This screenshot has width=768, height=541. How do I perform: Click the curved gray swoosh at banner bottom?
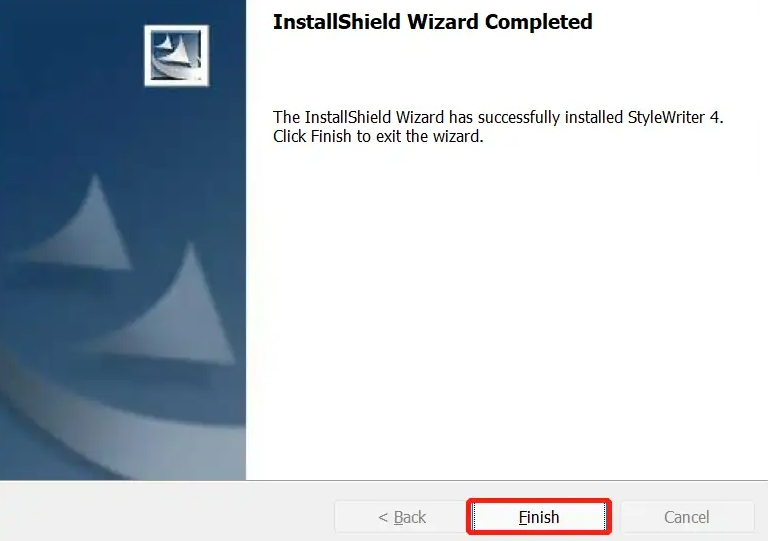coord(122,431)
